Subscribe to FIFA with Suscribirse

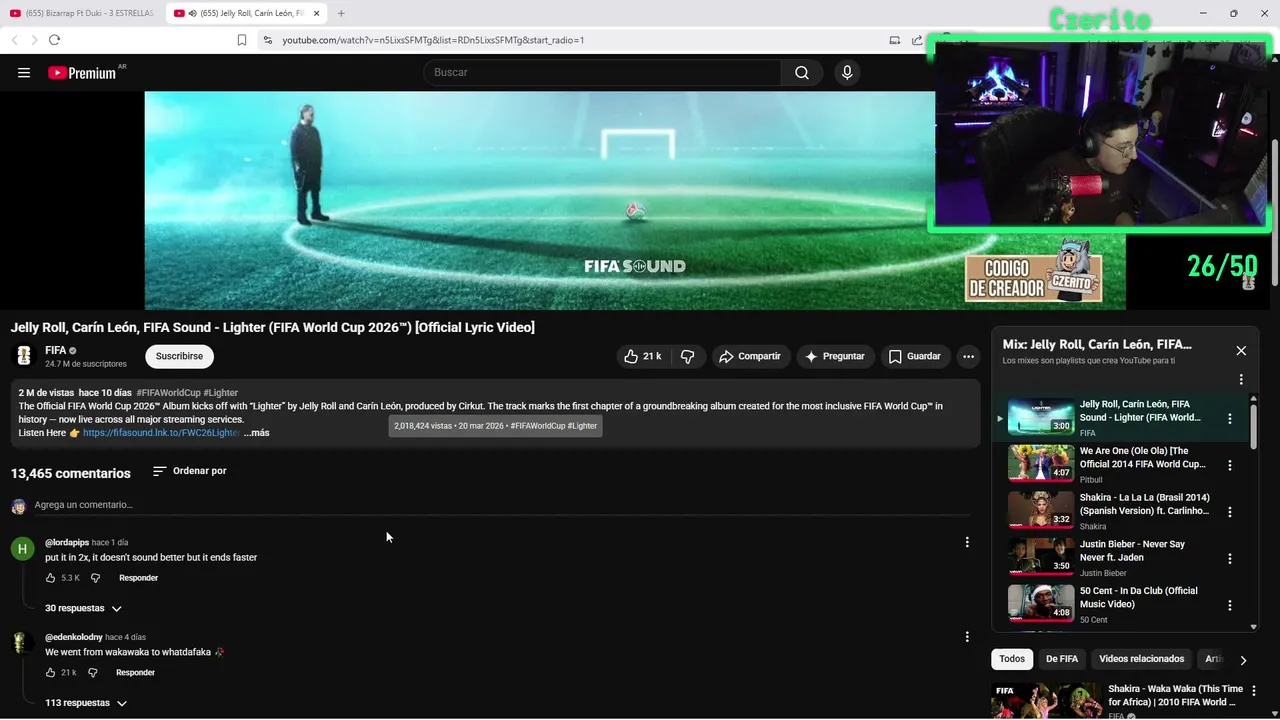(179, 356)
